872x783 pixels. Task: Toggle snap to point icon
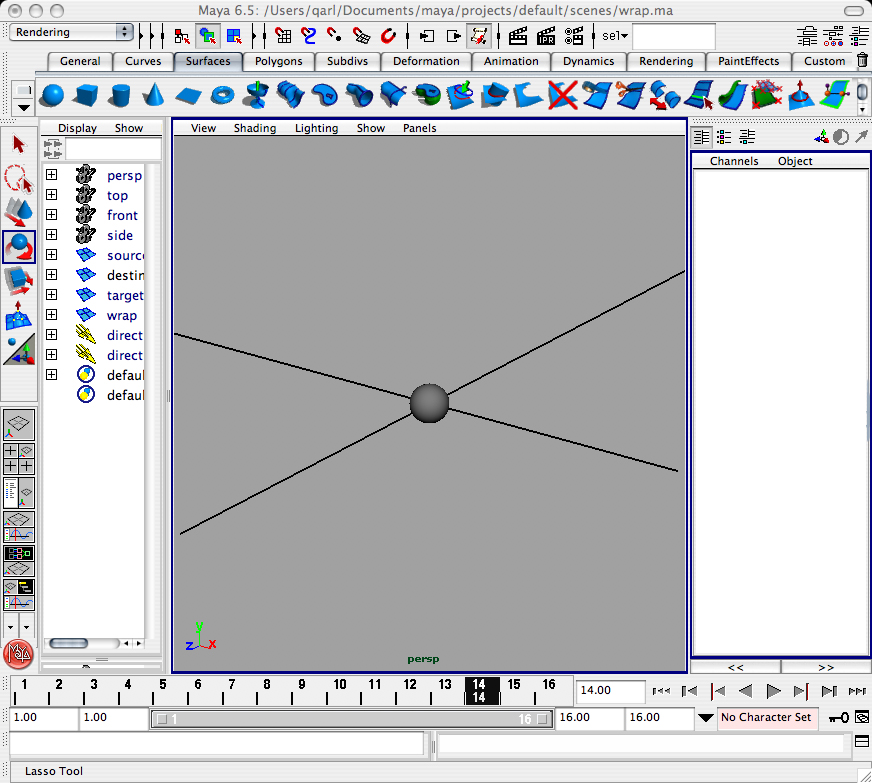coord(334,36)
